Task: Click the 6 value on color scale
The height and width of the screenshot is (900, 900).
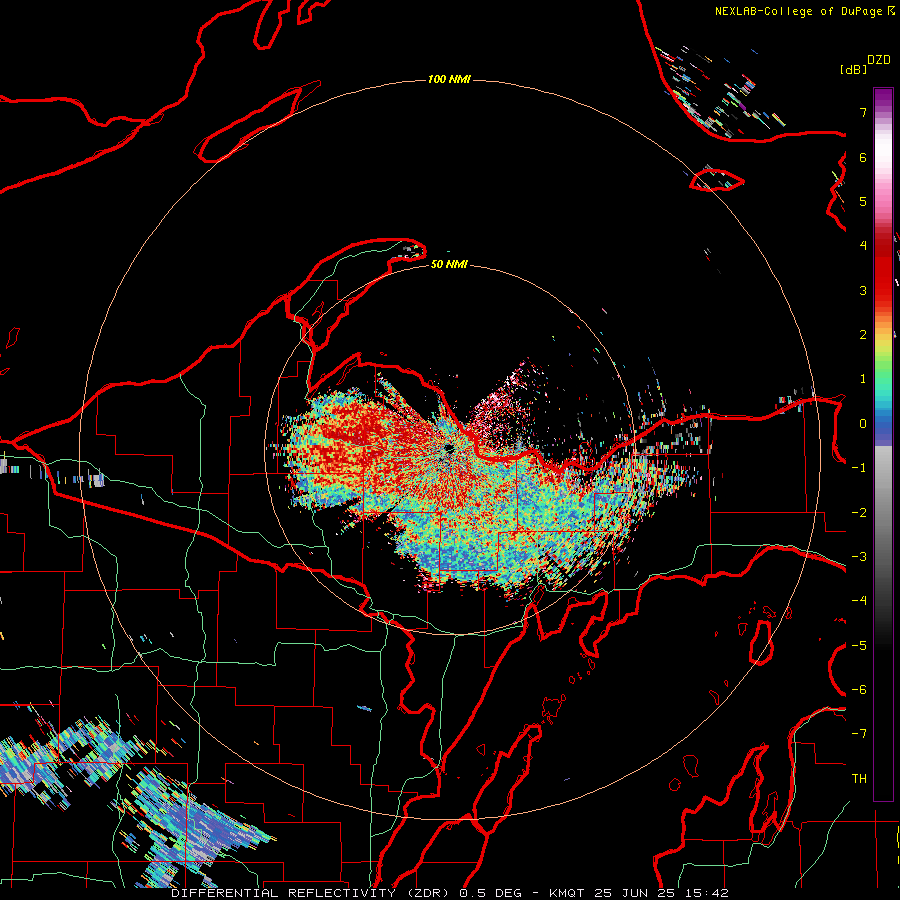Action: click(863, 157)
